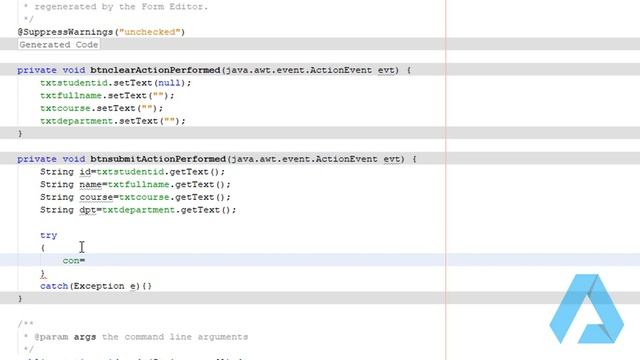The height and width of the screenshot is (360, 640).
Task: Click the btnsubmitActionPerformed method name
Action: tap(158, 159)
